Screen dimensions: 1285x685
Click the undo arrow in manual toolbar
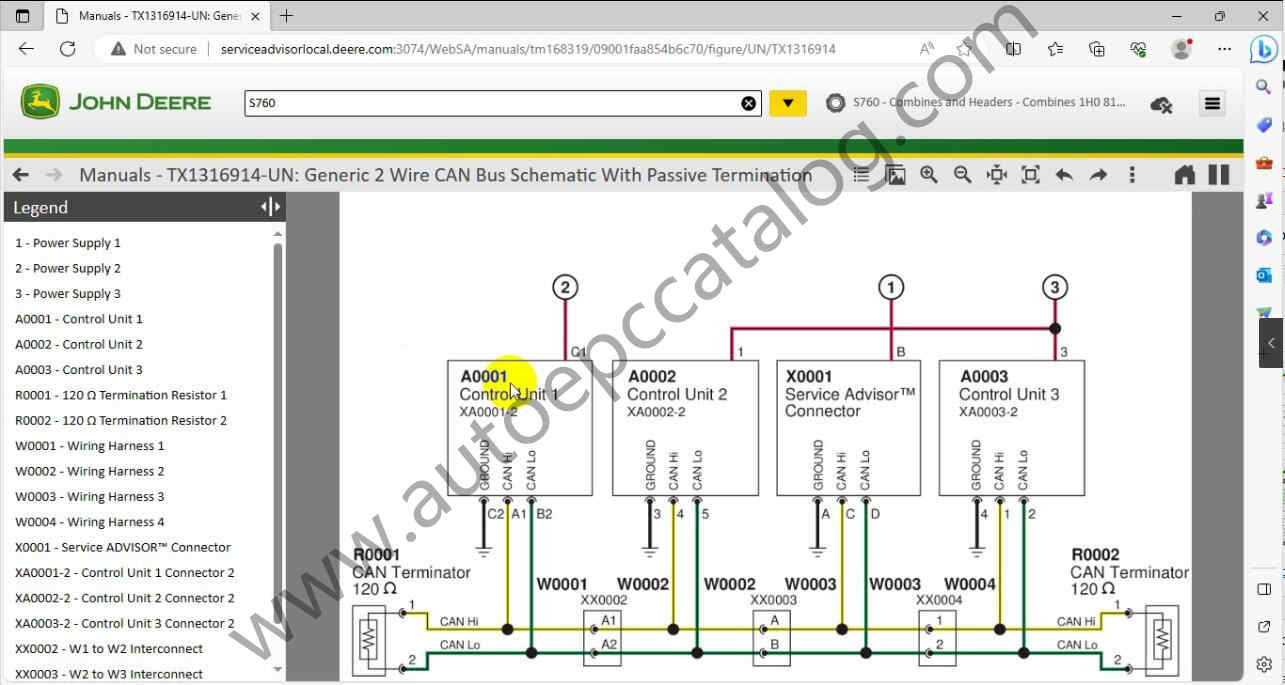(1065, 175)
